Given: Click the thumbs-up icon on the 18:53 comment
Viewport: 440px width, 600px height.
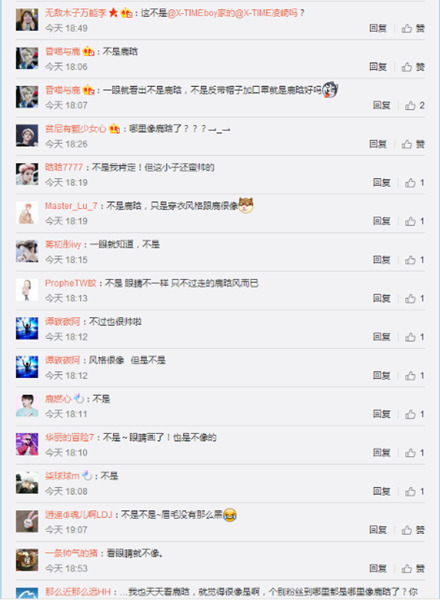Looking at the screenshot, I should click(x=407, y=569).
